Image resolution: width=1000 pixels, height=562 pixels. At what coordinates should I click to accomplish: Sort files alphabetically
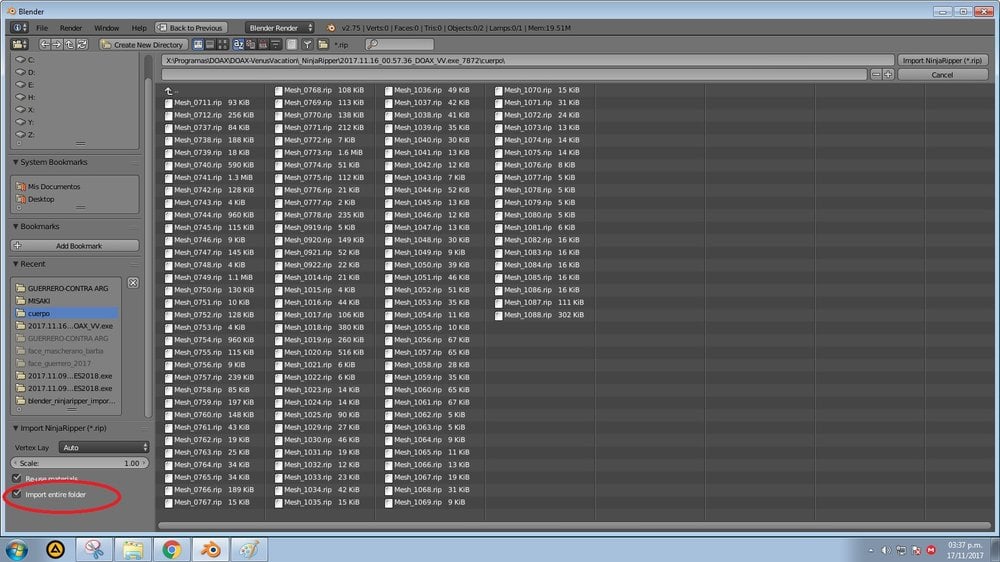239,45
